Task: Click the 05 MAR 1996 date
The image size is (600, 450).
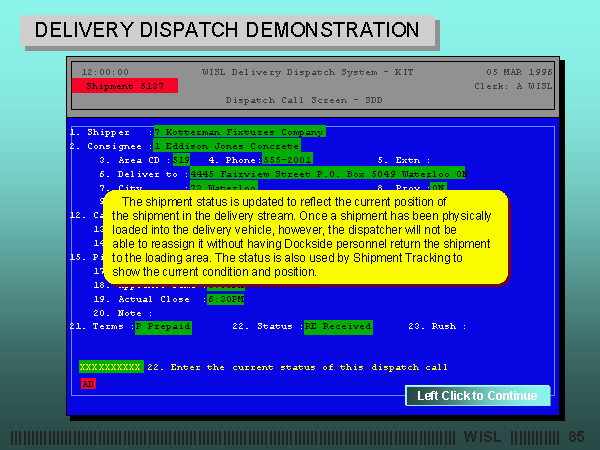Action: (520, 72)
